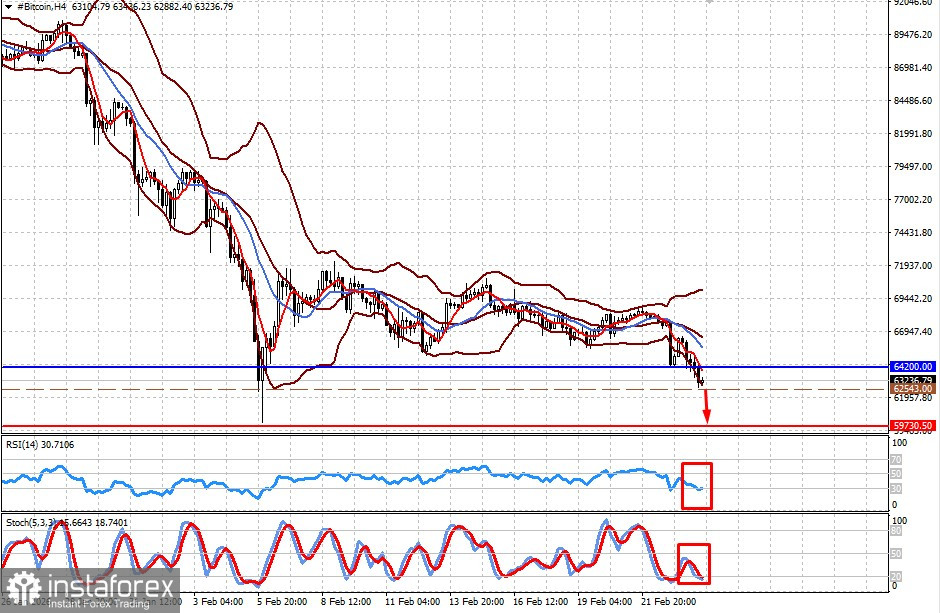940x613 pixels.
Task: Click the 21 Feb 20:00 time label
Action: [x=667, y=601]
